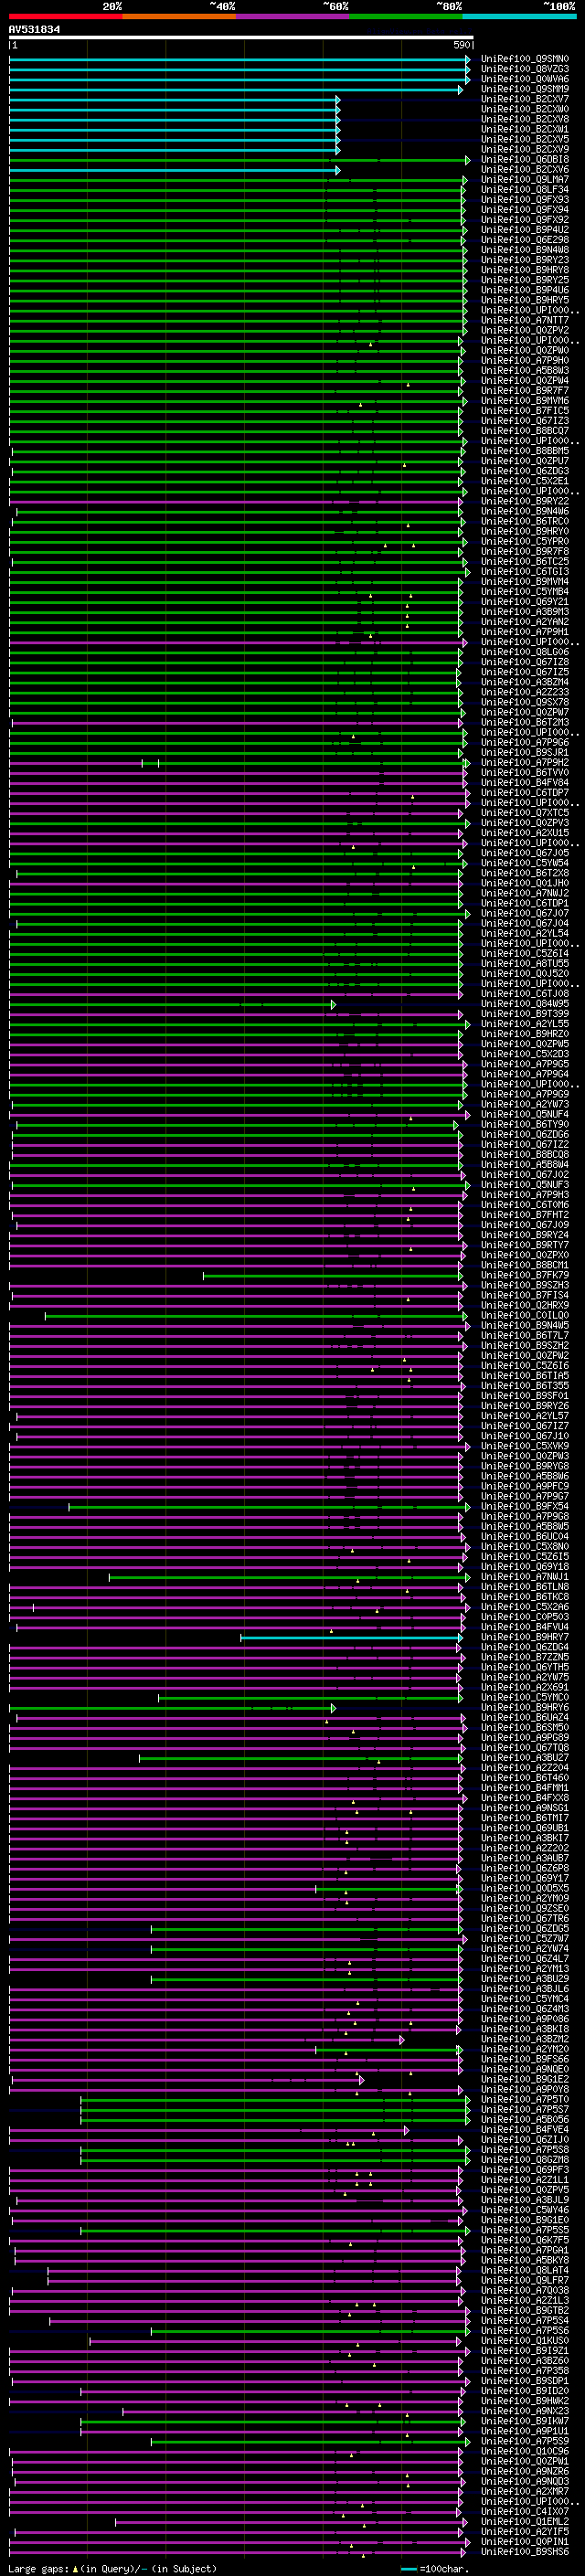Viewport: 585px width, 2576px height.
Task: Select row UniRef100_B9HRY8
Action: pos(525,270)
